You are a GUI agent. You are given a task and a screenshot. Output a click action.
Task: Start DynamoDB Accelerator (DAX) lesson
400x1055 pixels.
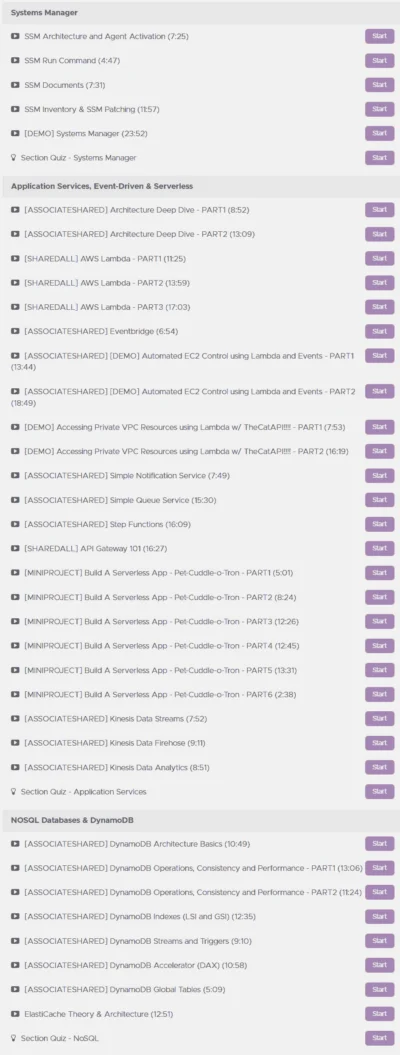379,965
